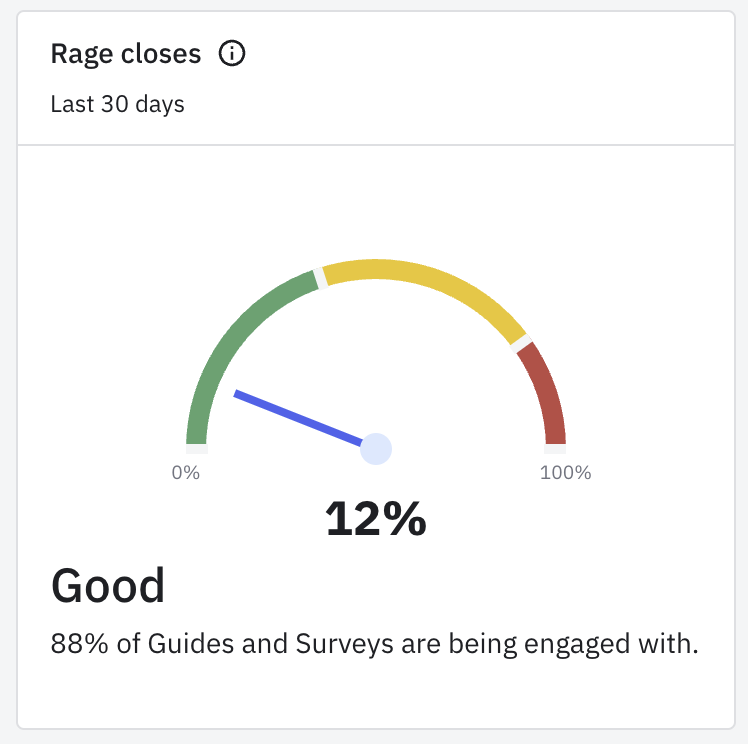Click the 100% gauge label

click(x=566, y=473)
